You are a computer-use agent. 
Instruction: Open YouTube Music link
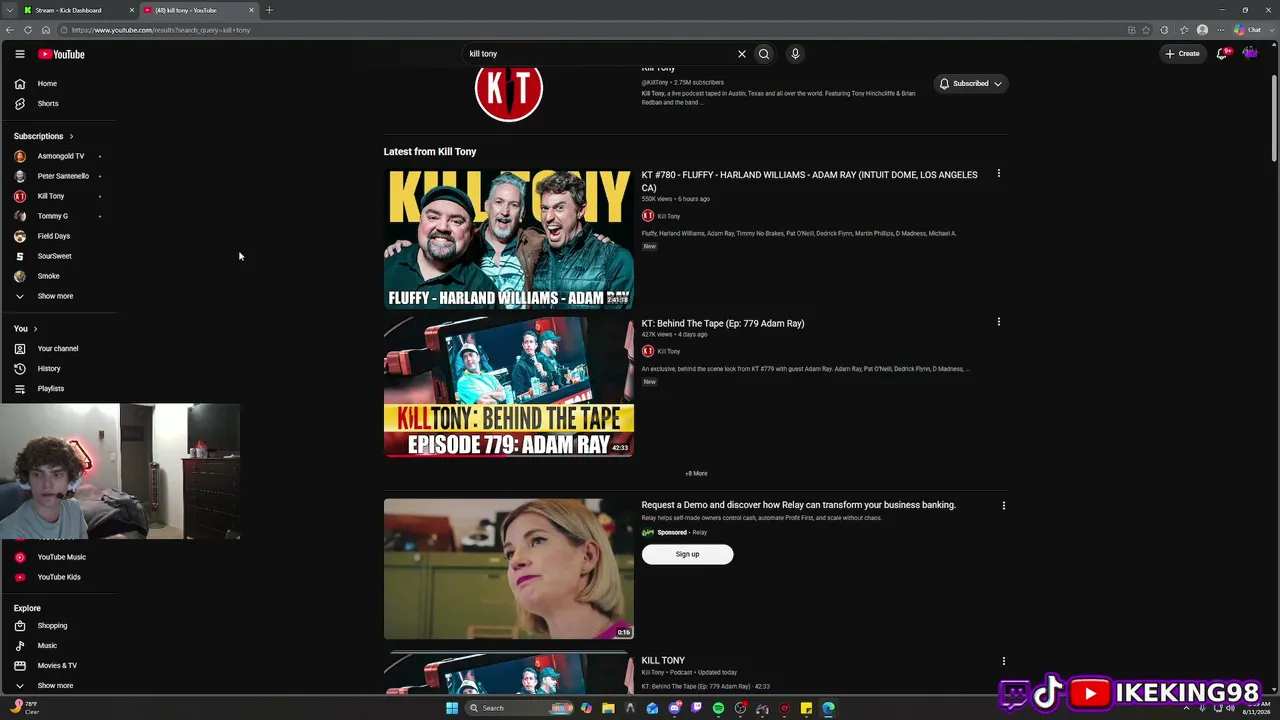(x=60, y=557)
